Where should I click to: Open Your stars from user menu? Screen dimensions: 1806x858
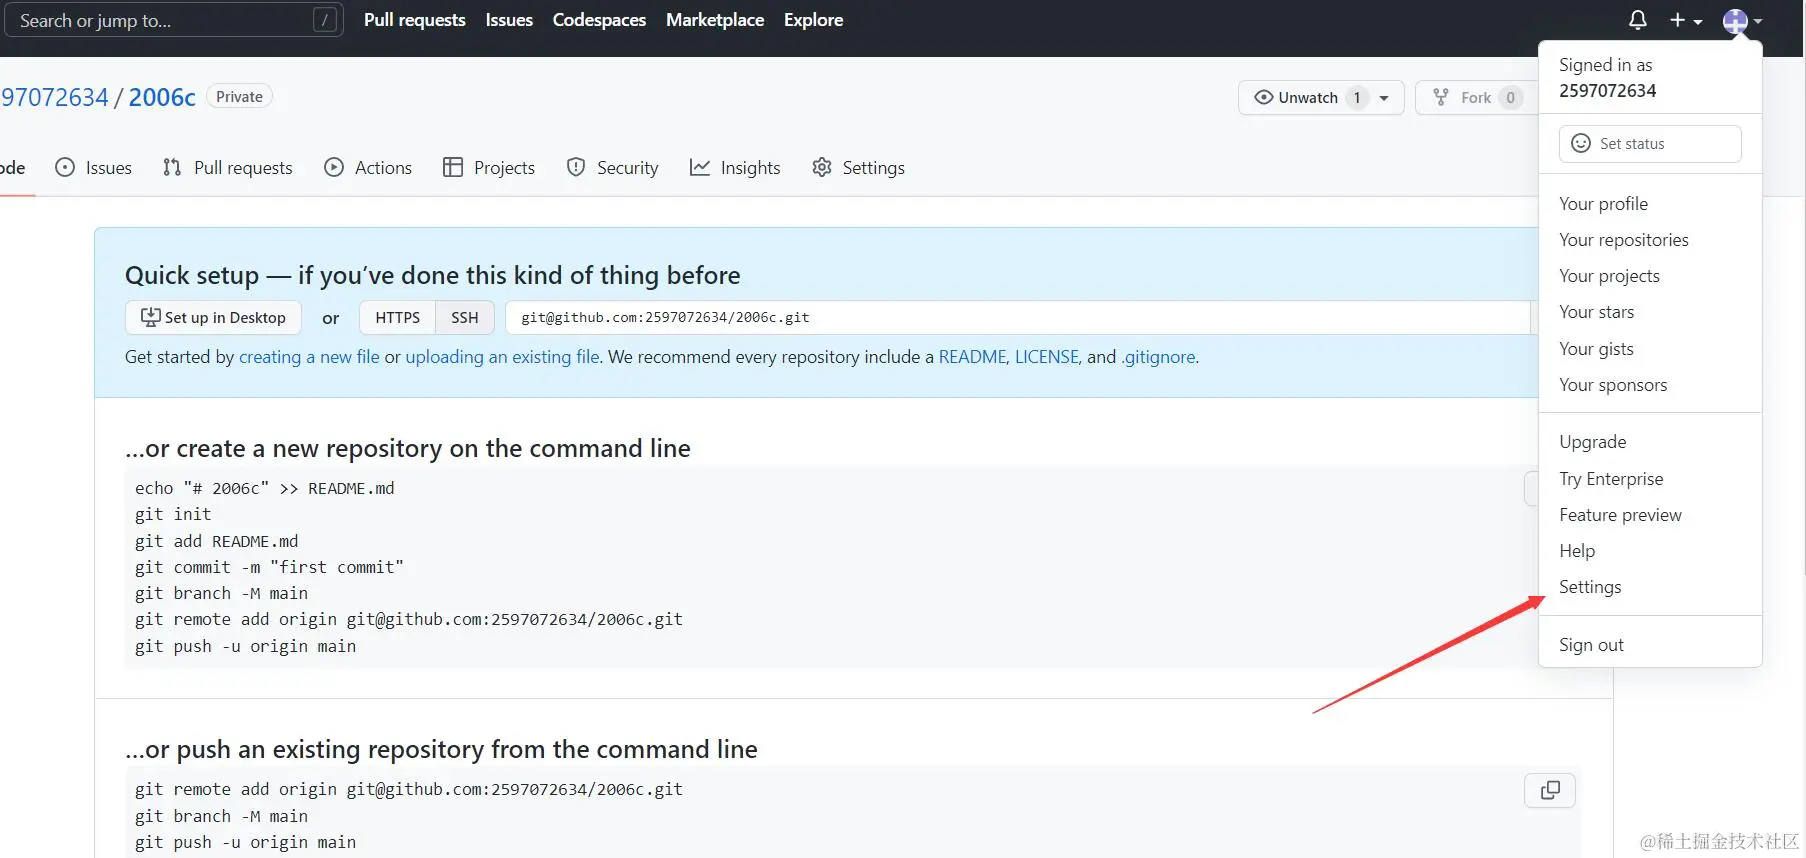coord(1596,312)
